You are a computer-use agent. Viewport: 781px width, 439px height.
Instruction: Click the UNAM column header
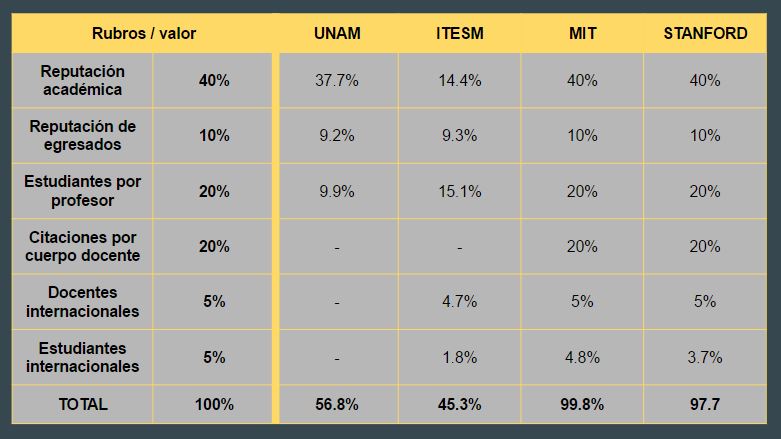click(x=337, y=33)
